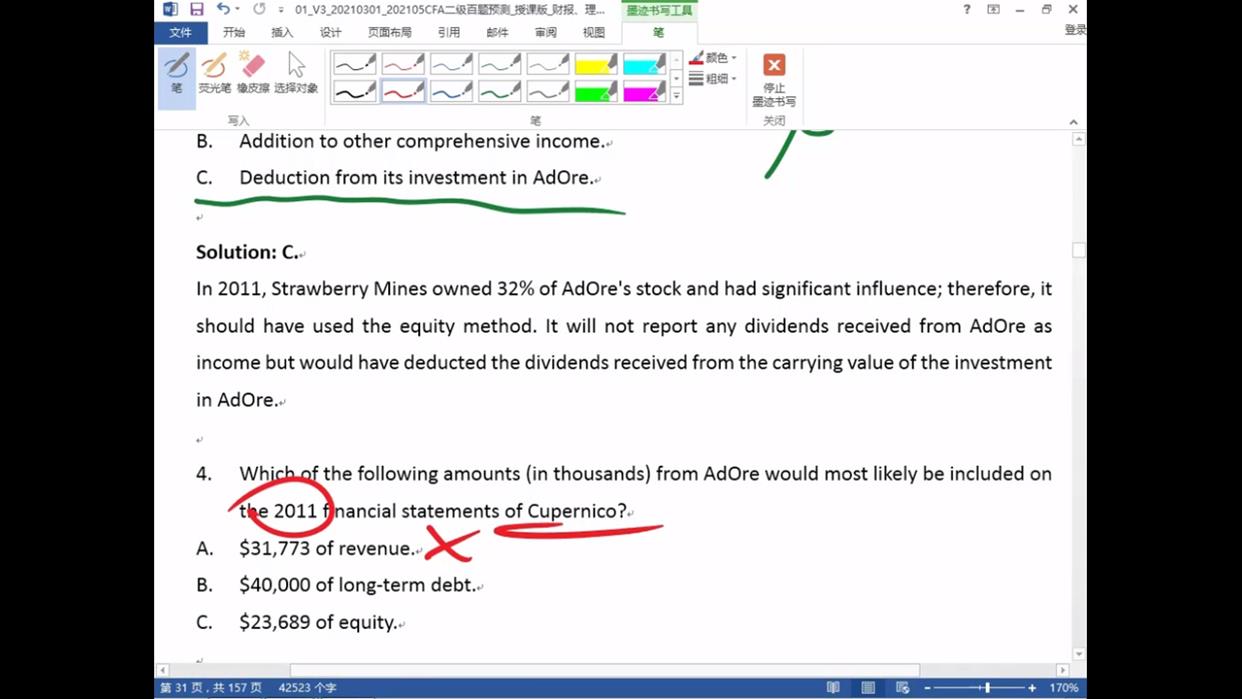The width and height of the screenshot is (1242, 699).
Task: Switch to the 设计 Design tab
Action: 330,32
